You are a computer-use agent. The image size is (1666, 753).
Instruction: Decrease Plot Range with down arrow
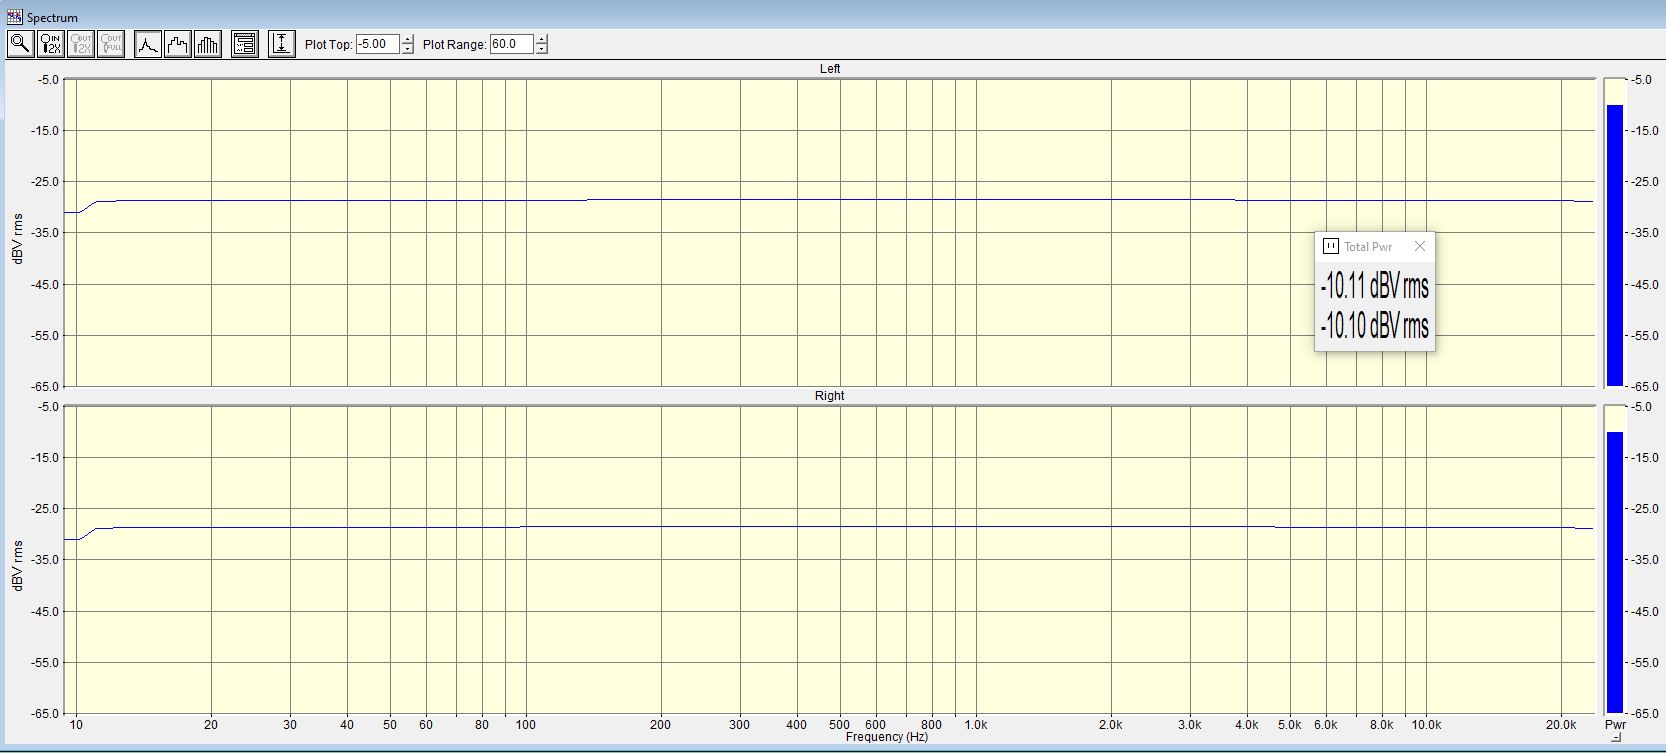[541, 49]
